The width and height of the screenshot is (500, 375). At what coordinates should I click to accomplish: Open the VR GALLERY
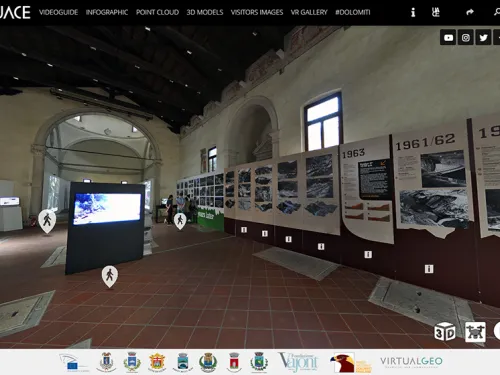click(x=309, y=12)
